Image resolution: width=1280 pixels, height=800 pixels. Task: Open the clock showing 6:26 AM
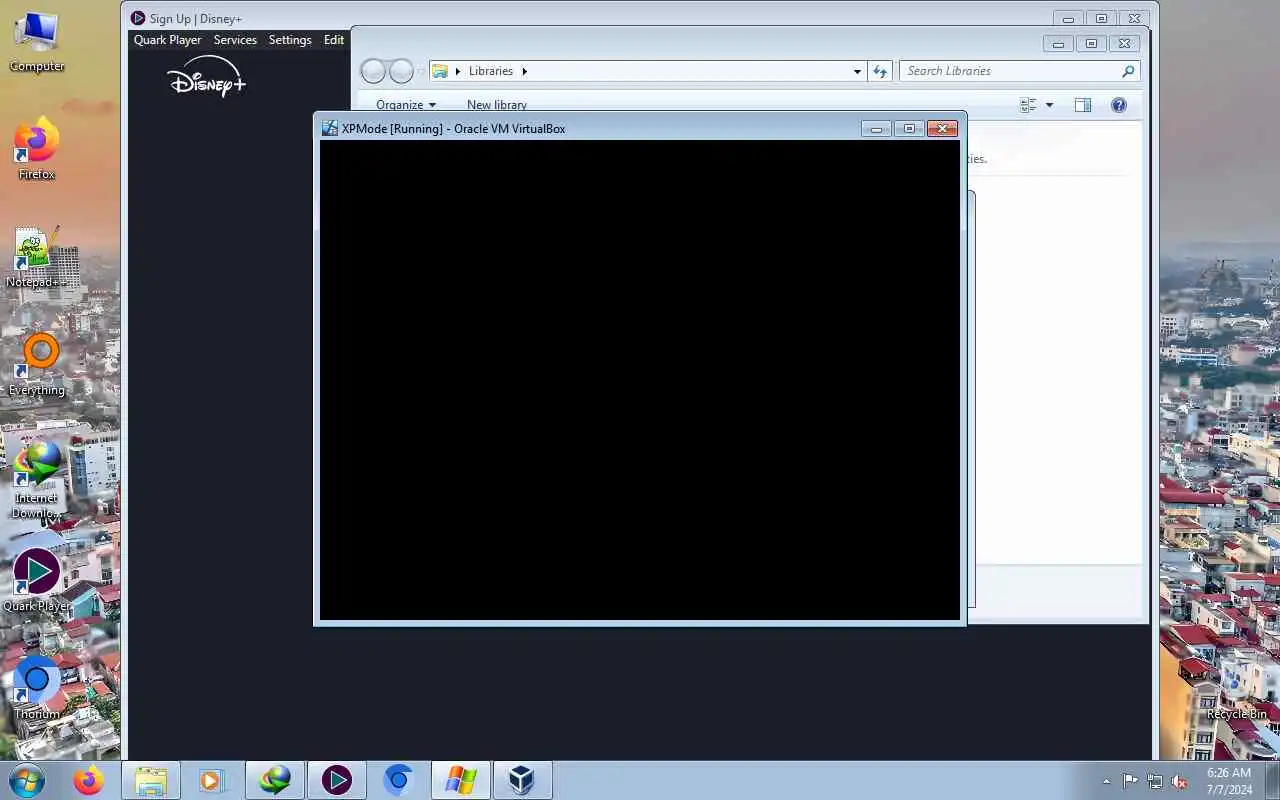[x=1229, y=781]
